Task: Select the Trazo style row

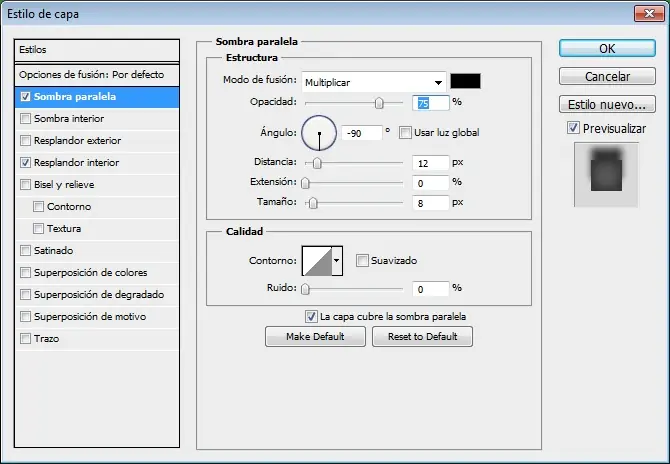Action: pos(97,338)
